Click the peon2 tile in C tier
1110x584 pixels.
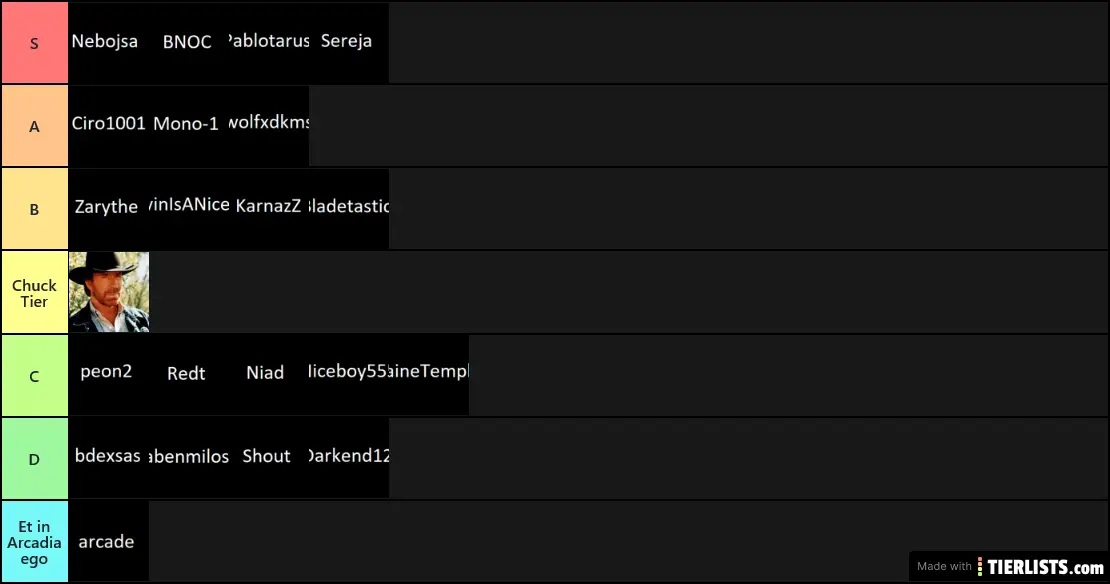click(108, 374)
